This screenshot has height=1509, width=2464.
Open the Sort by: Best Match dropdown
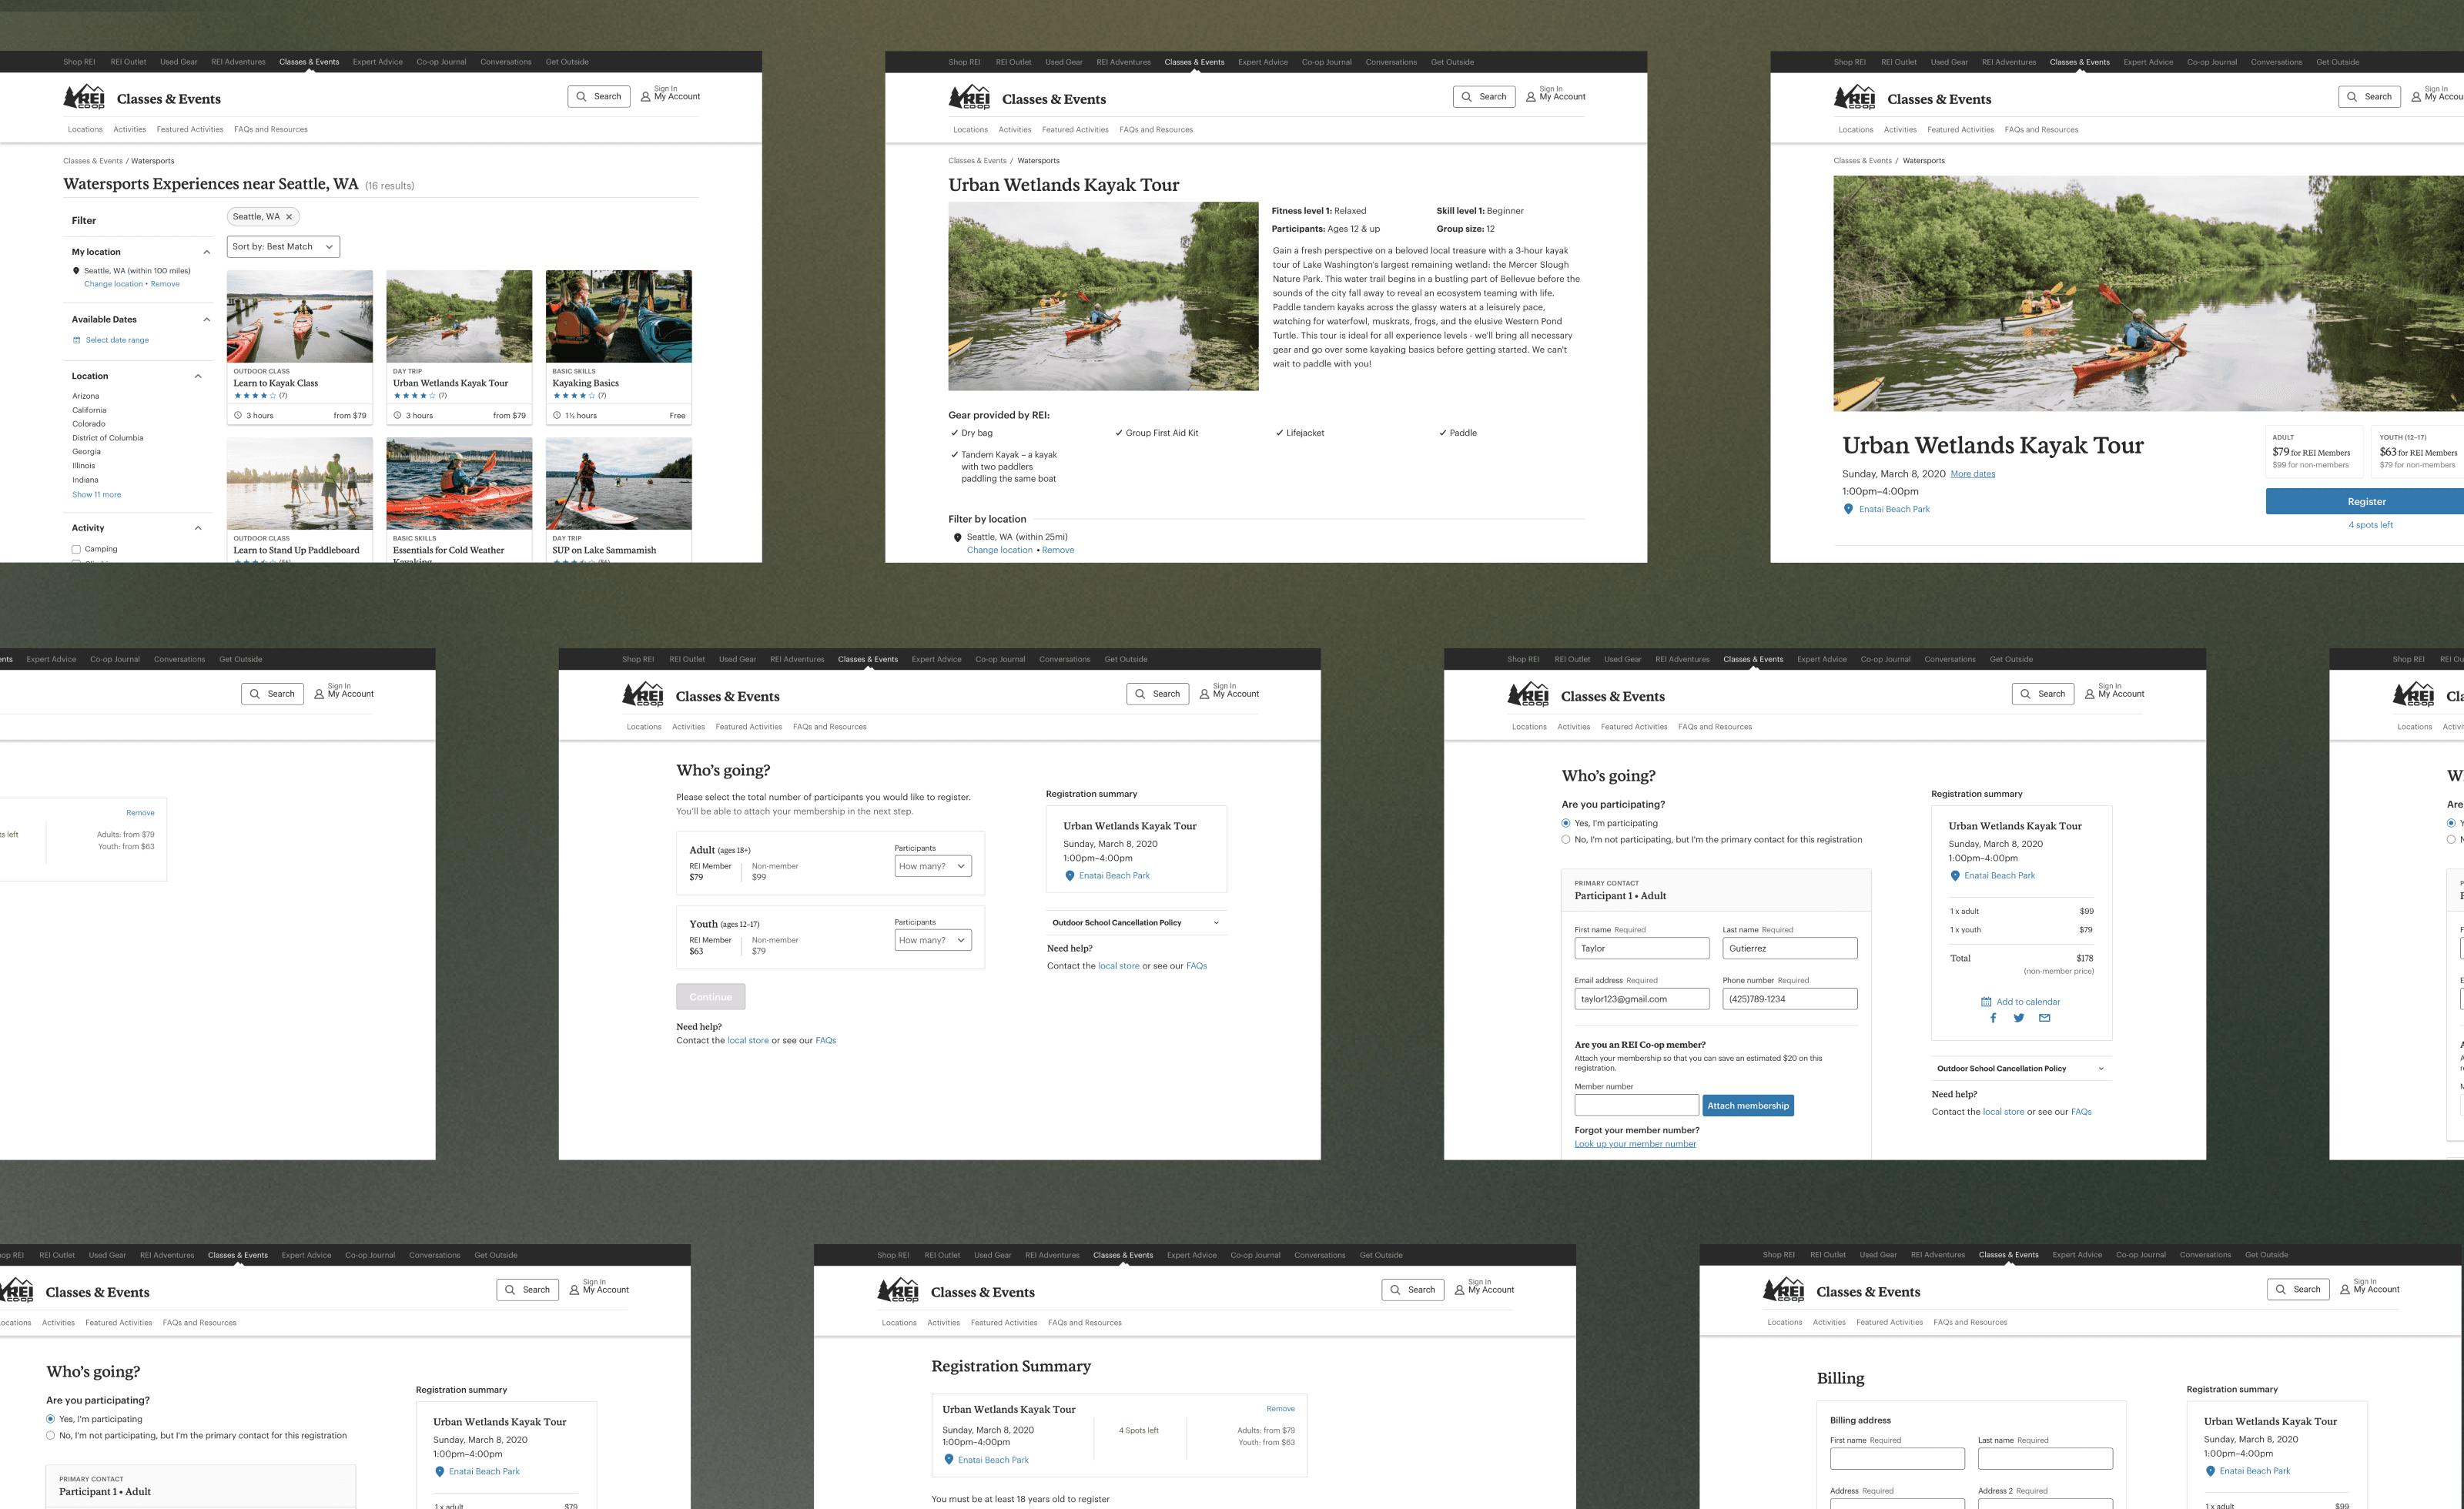[283, 247]
